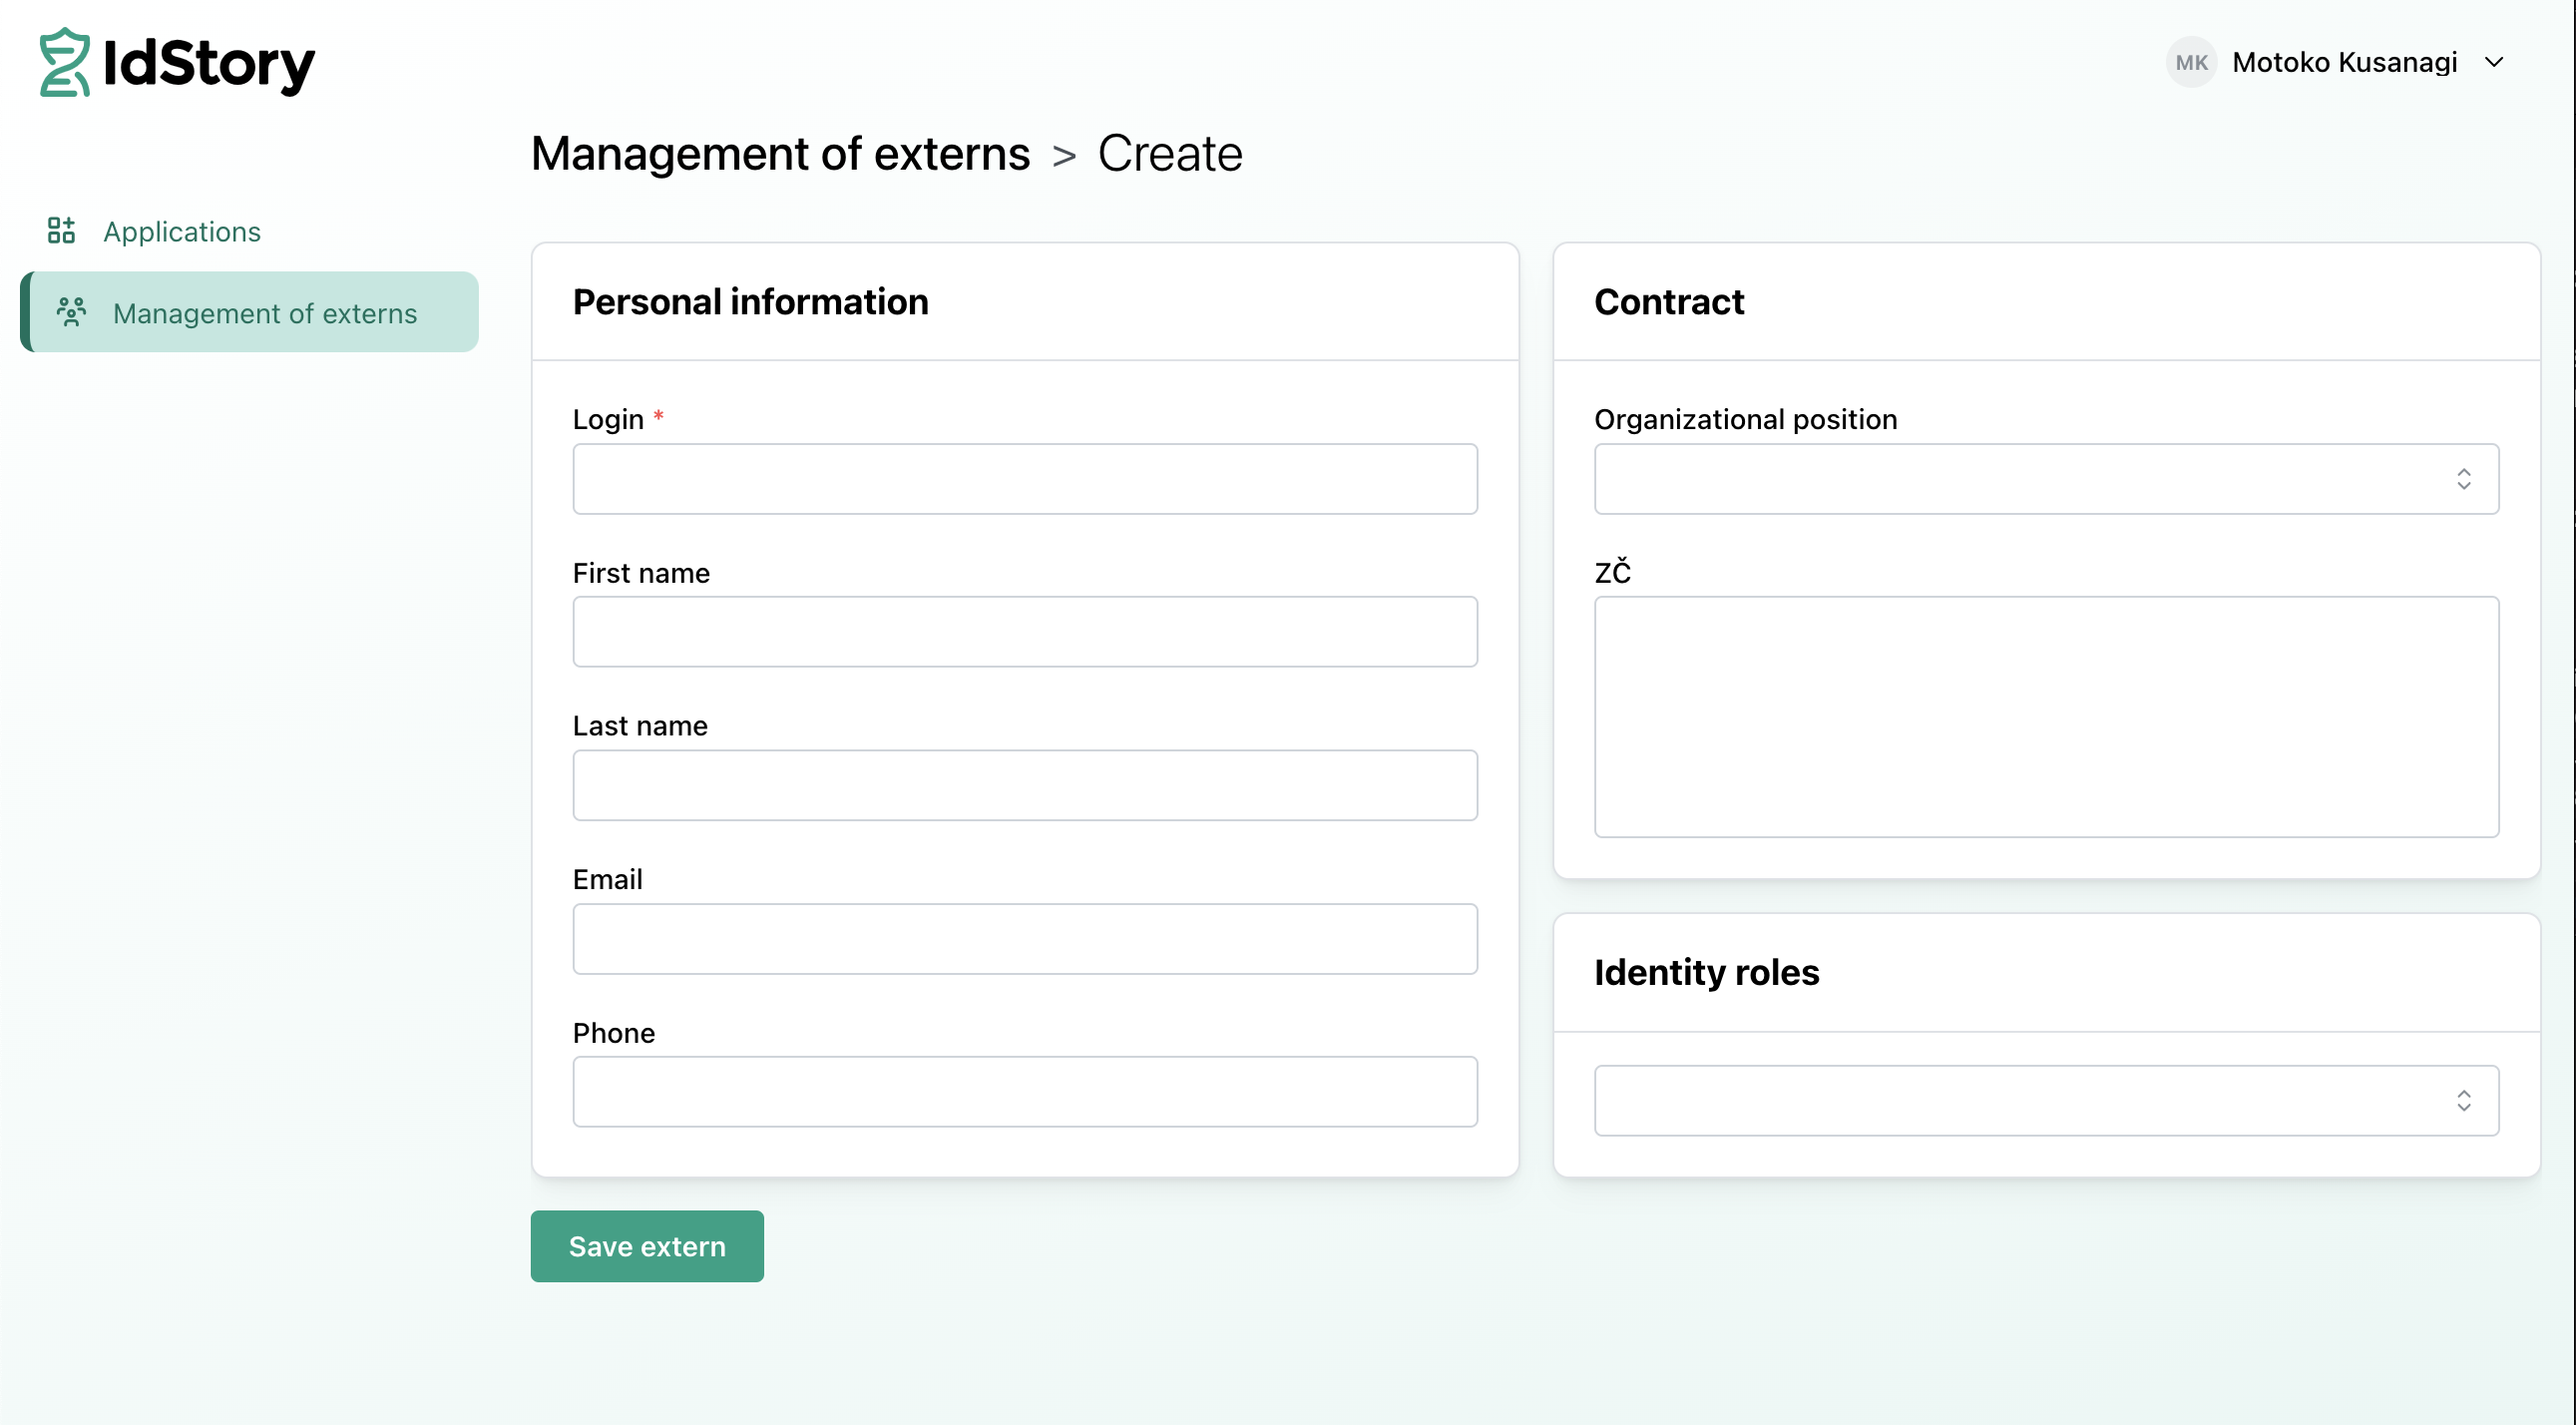Focus the Login input field
This screenshot has height=1425, width=2576.
click(1025, 479)
